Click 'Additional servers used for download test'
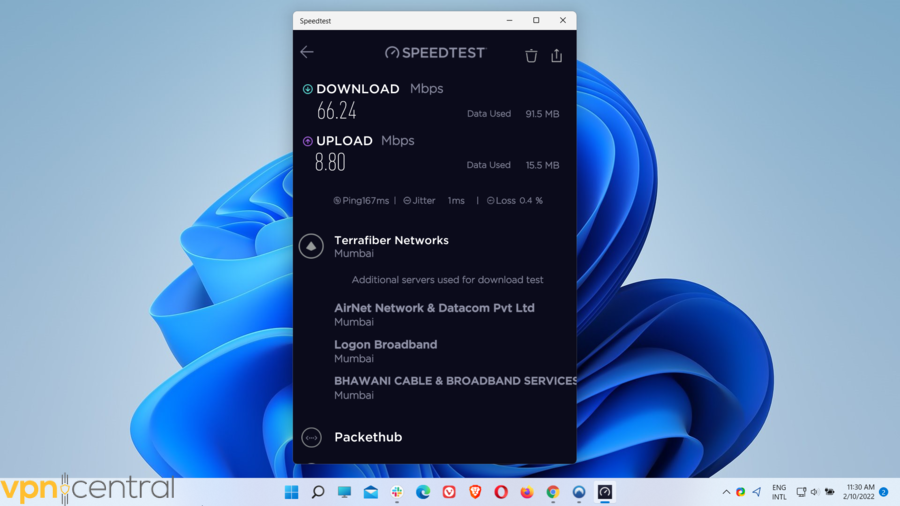This screenshot has width=900, height=506. point(448,280)
